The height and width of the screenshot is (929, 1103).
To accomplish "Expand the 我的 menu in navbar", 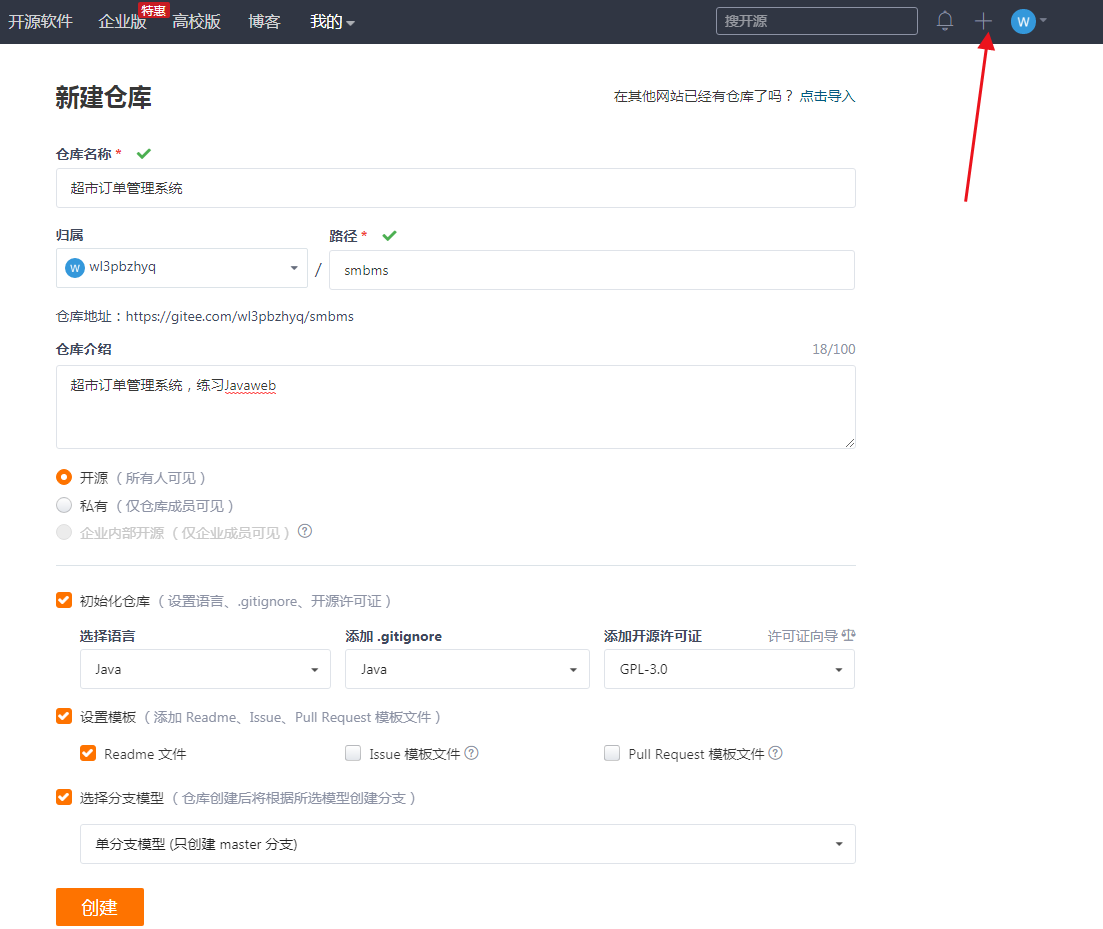I will click(x=332, y=22).
